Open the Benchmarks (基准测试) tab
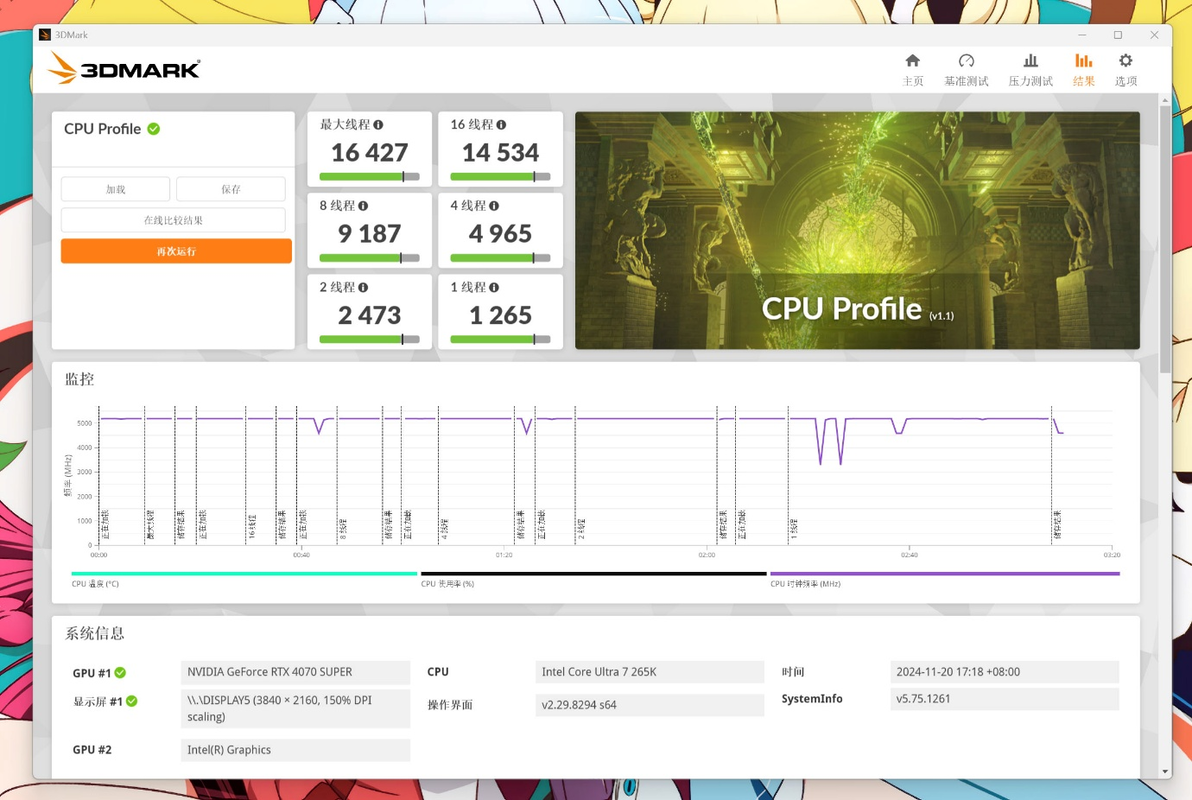The width and height of the screenshot is (1192, 800). coord(965,70)
